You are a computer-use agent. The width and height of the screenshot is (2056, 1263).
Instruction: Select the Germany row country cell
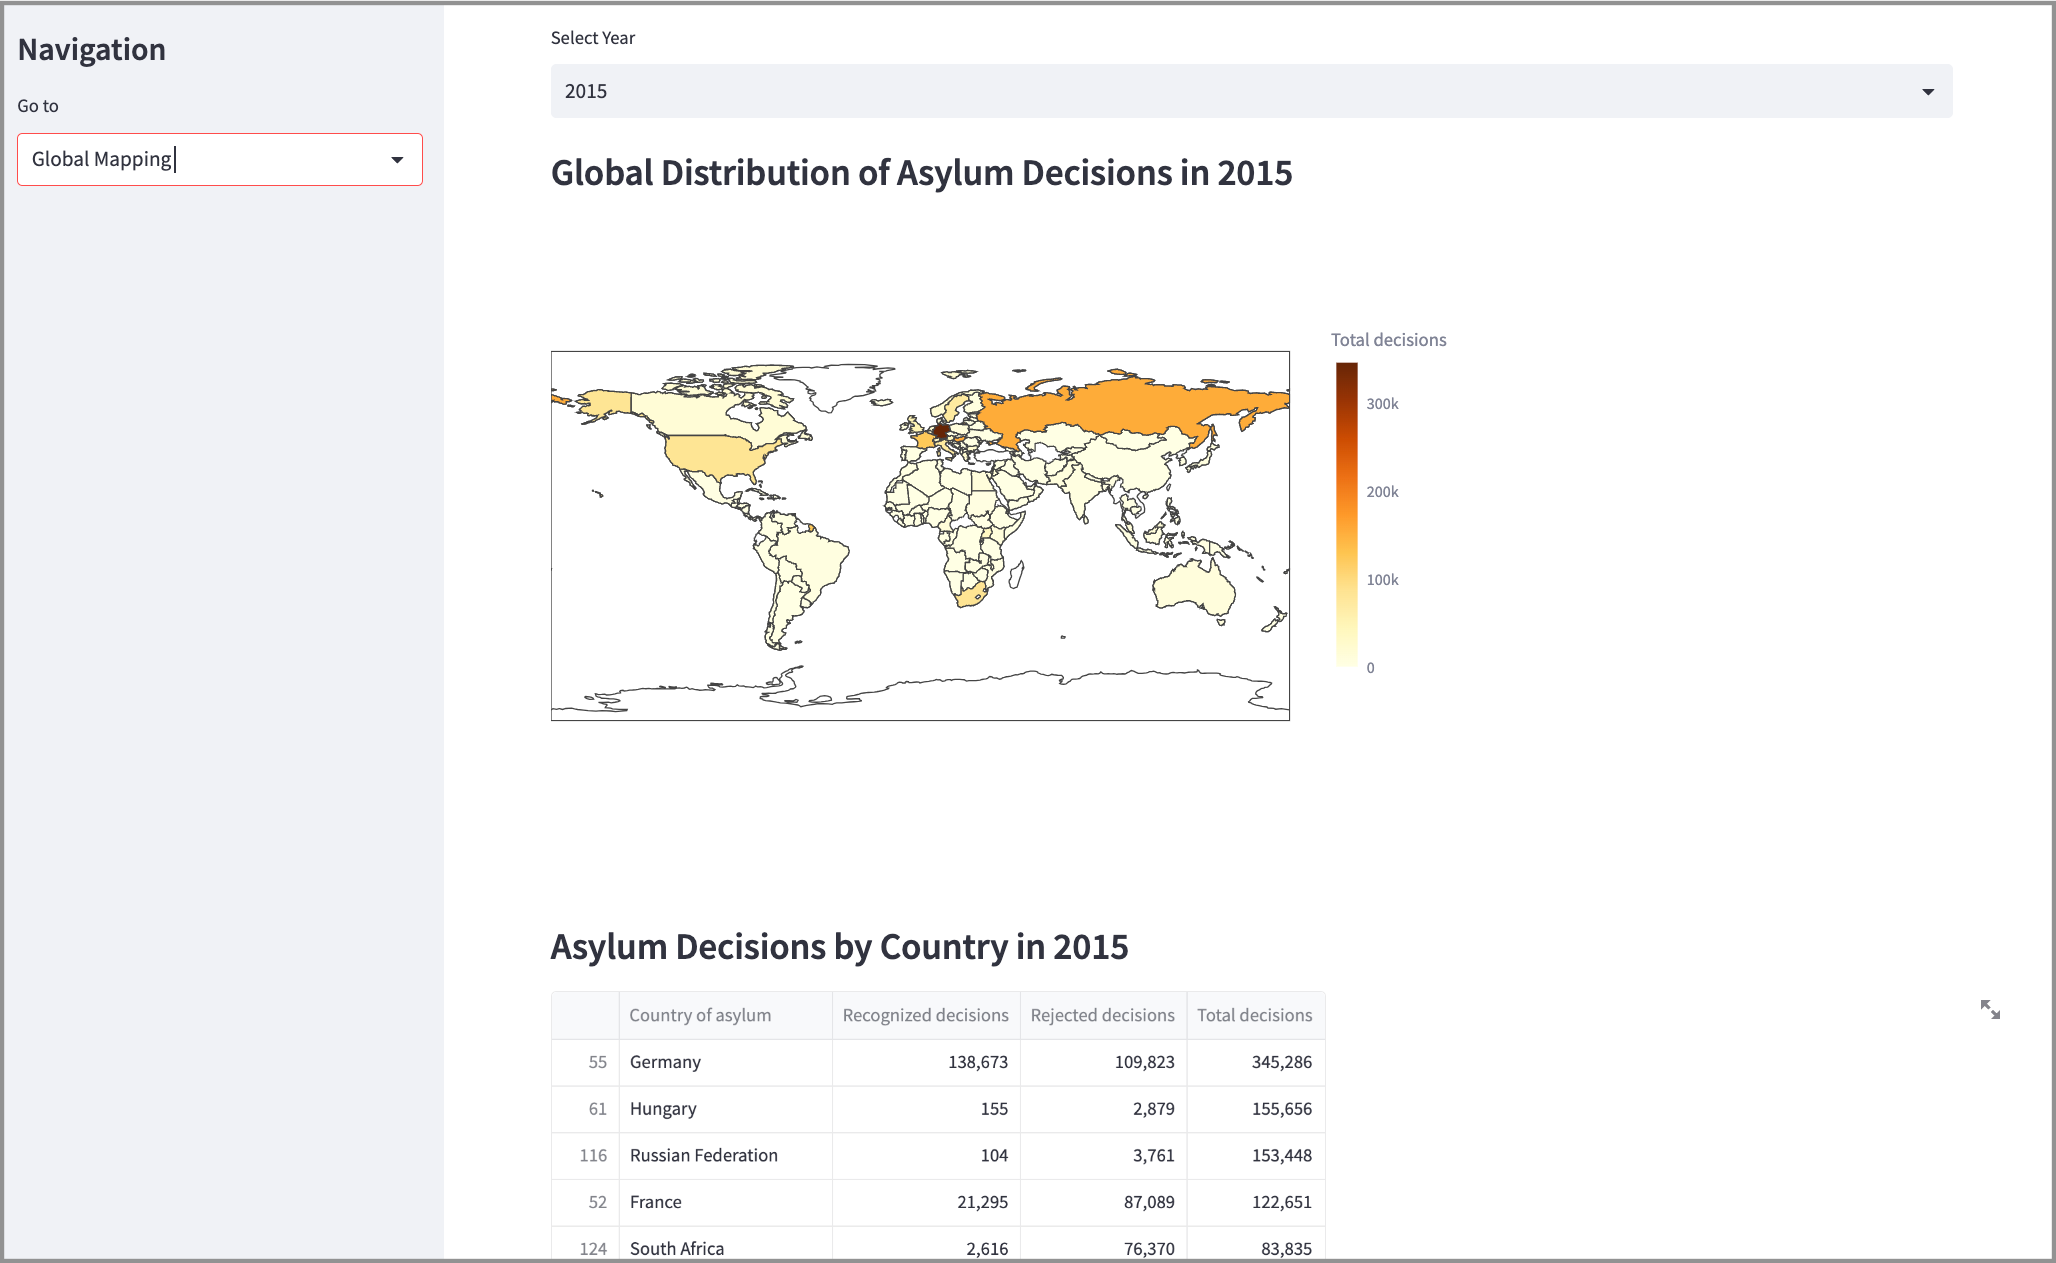pyautogui.click(x=665, y=1063)
